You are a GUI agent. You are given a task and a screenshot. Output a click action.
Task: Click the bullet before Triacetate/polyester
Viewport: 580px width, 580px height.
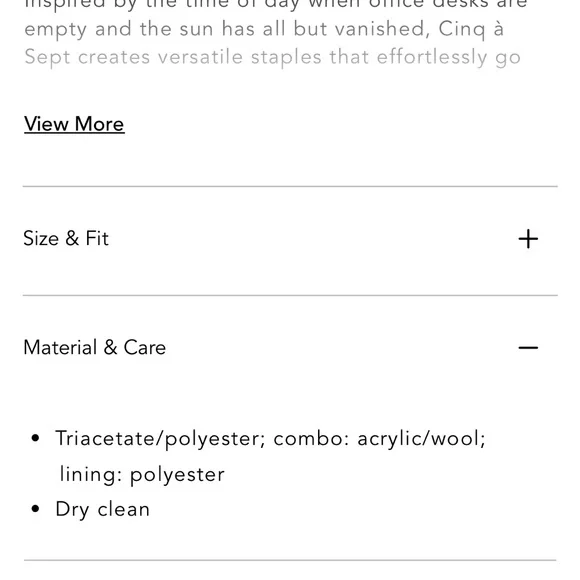[35, 438]
